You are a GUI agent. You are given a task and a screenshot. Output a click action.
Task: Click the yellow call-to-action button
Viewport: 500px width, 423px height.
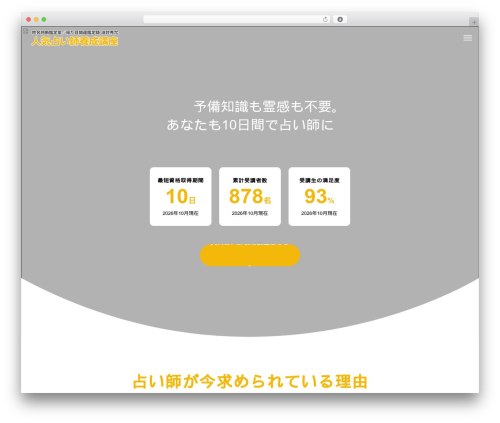(x=250, y=255)
